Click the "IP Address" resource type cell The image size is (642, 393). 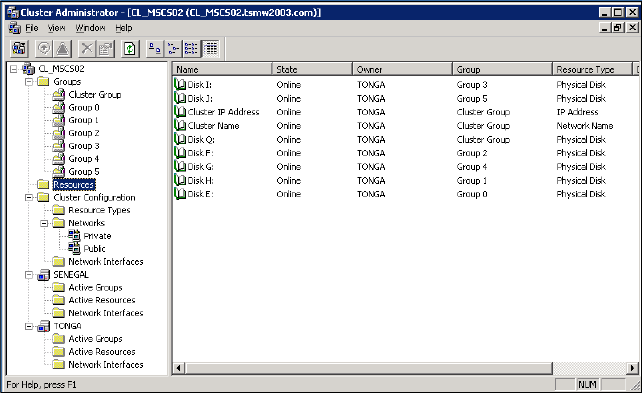pos(577,112)
